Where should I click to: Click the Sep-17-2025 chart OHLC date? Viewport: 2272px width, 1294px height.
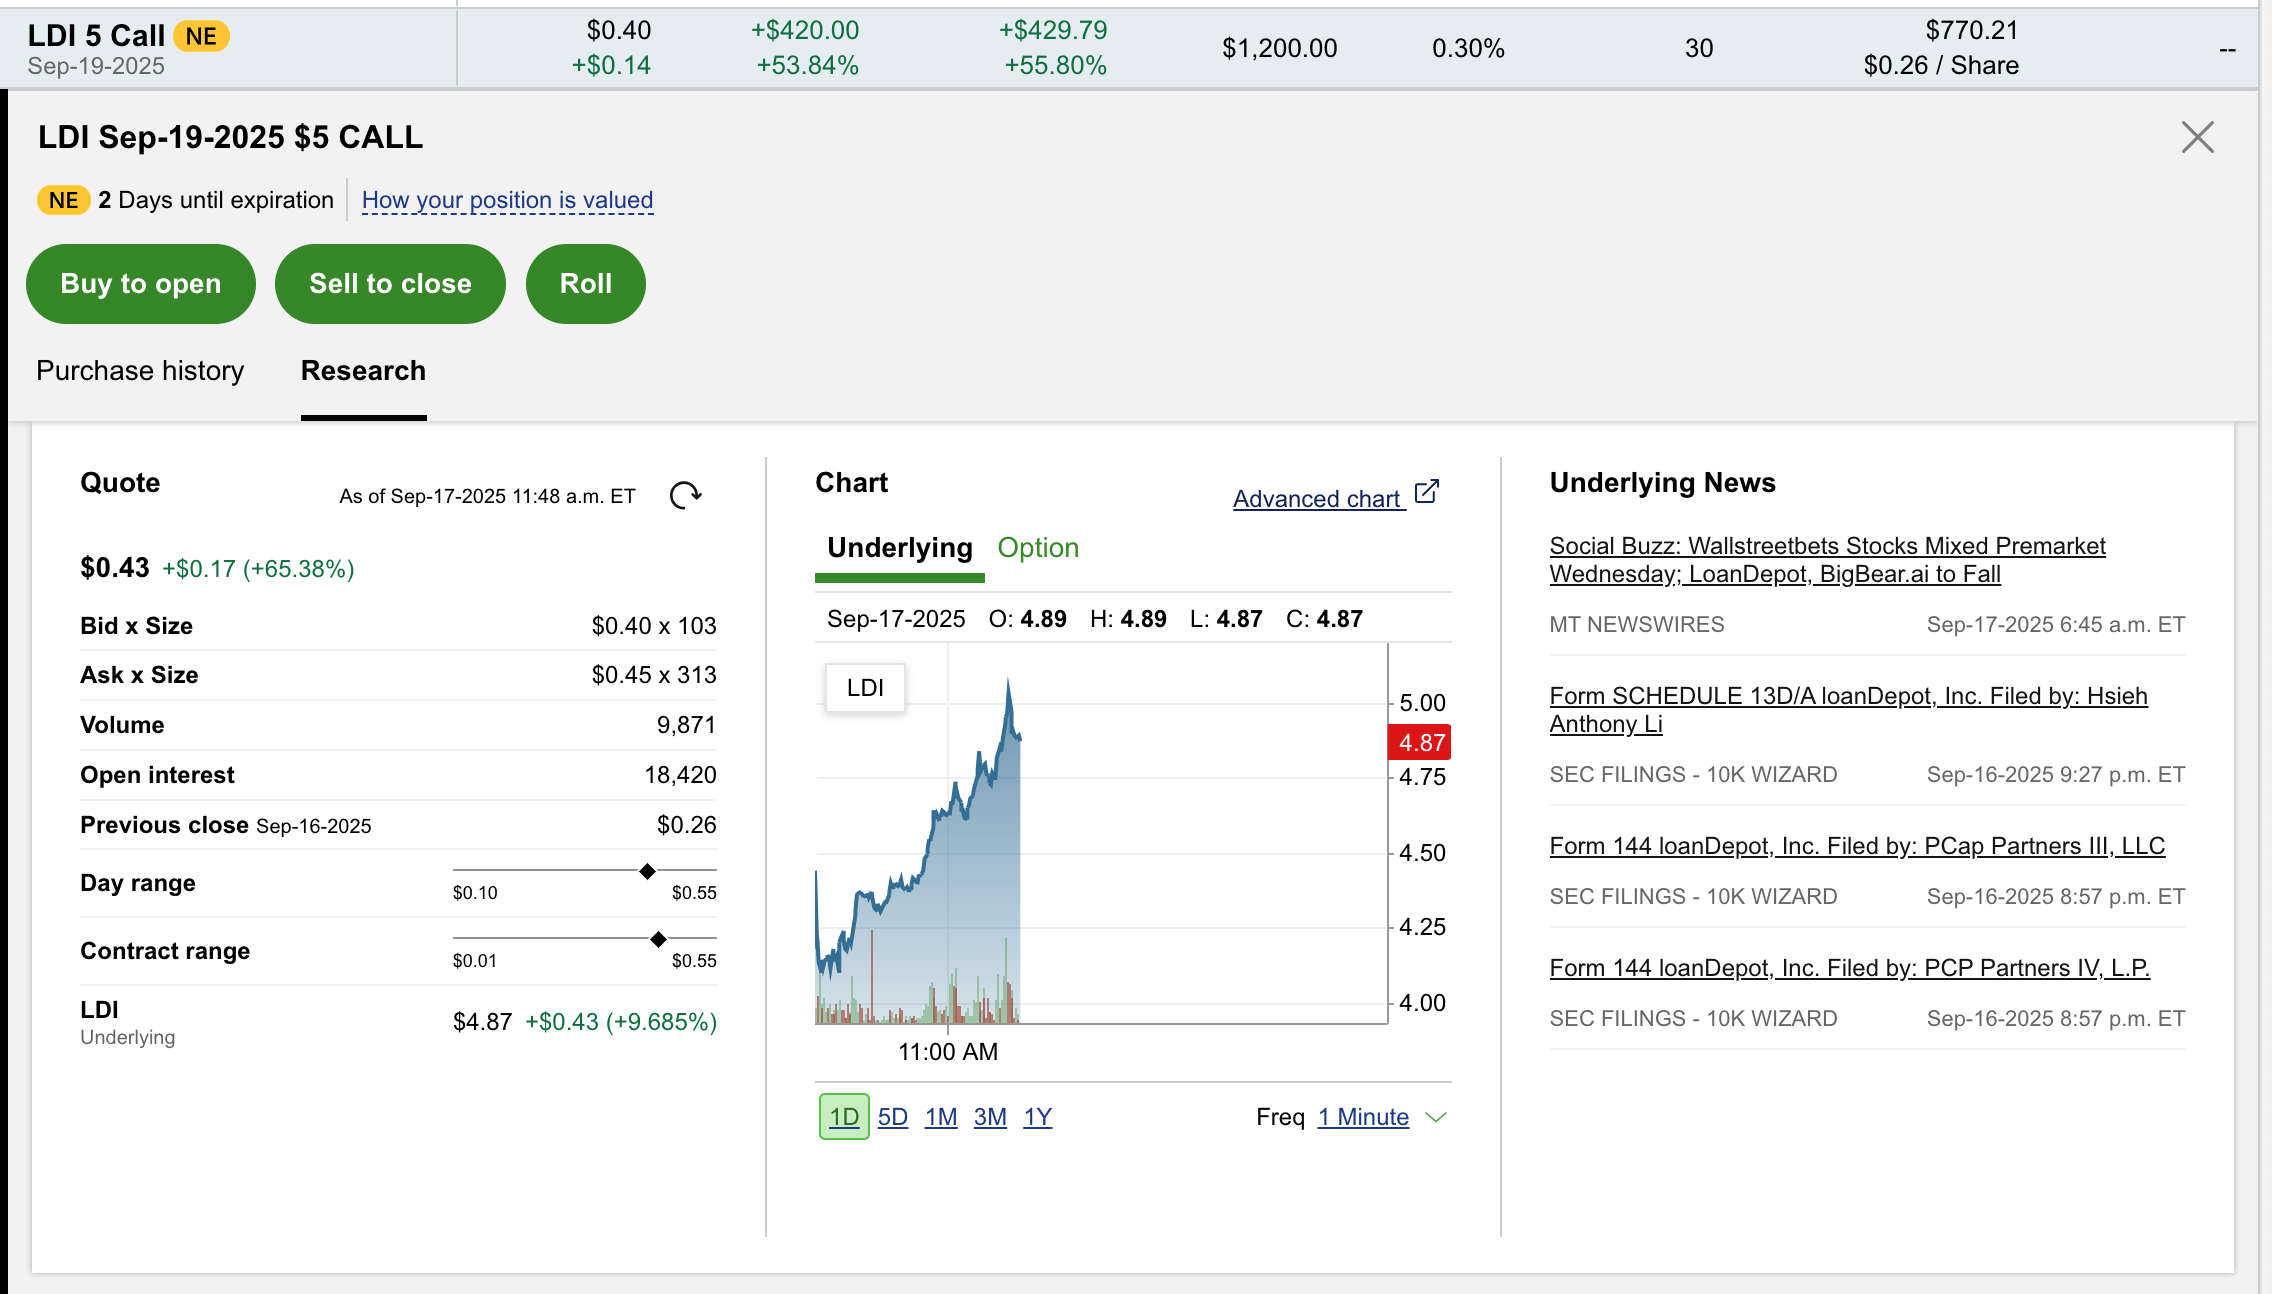click(x=896, y=619)
